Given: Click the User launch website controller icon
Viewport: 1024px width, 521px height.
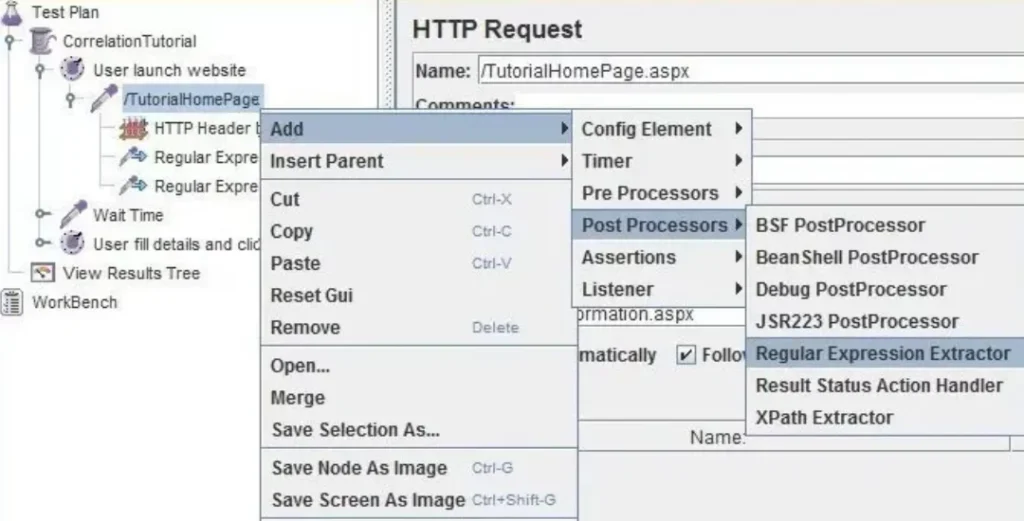Looking at the screenshot, I should [x=72, y=70].
